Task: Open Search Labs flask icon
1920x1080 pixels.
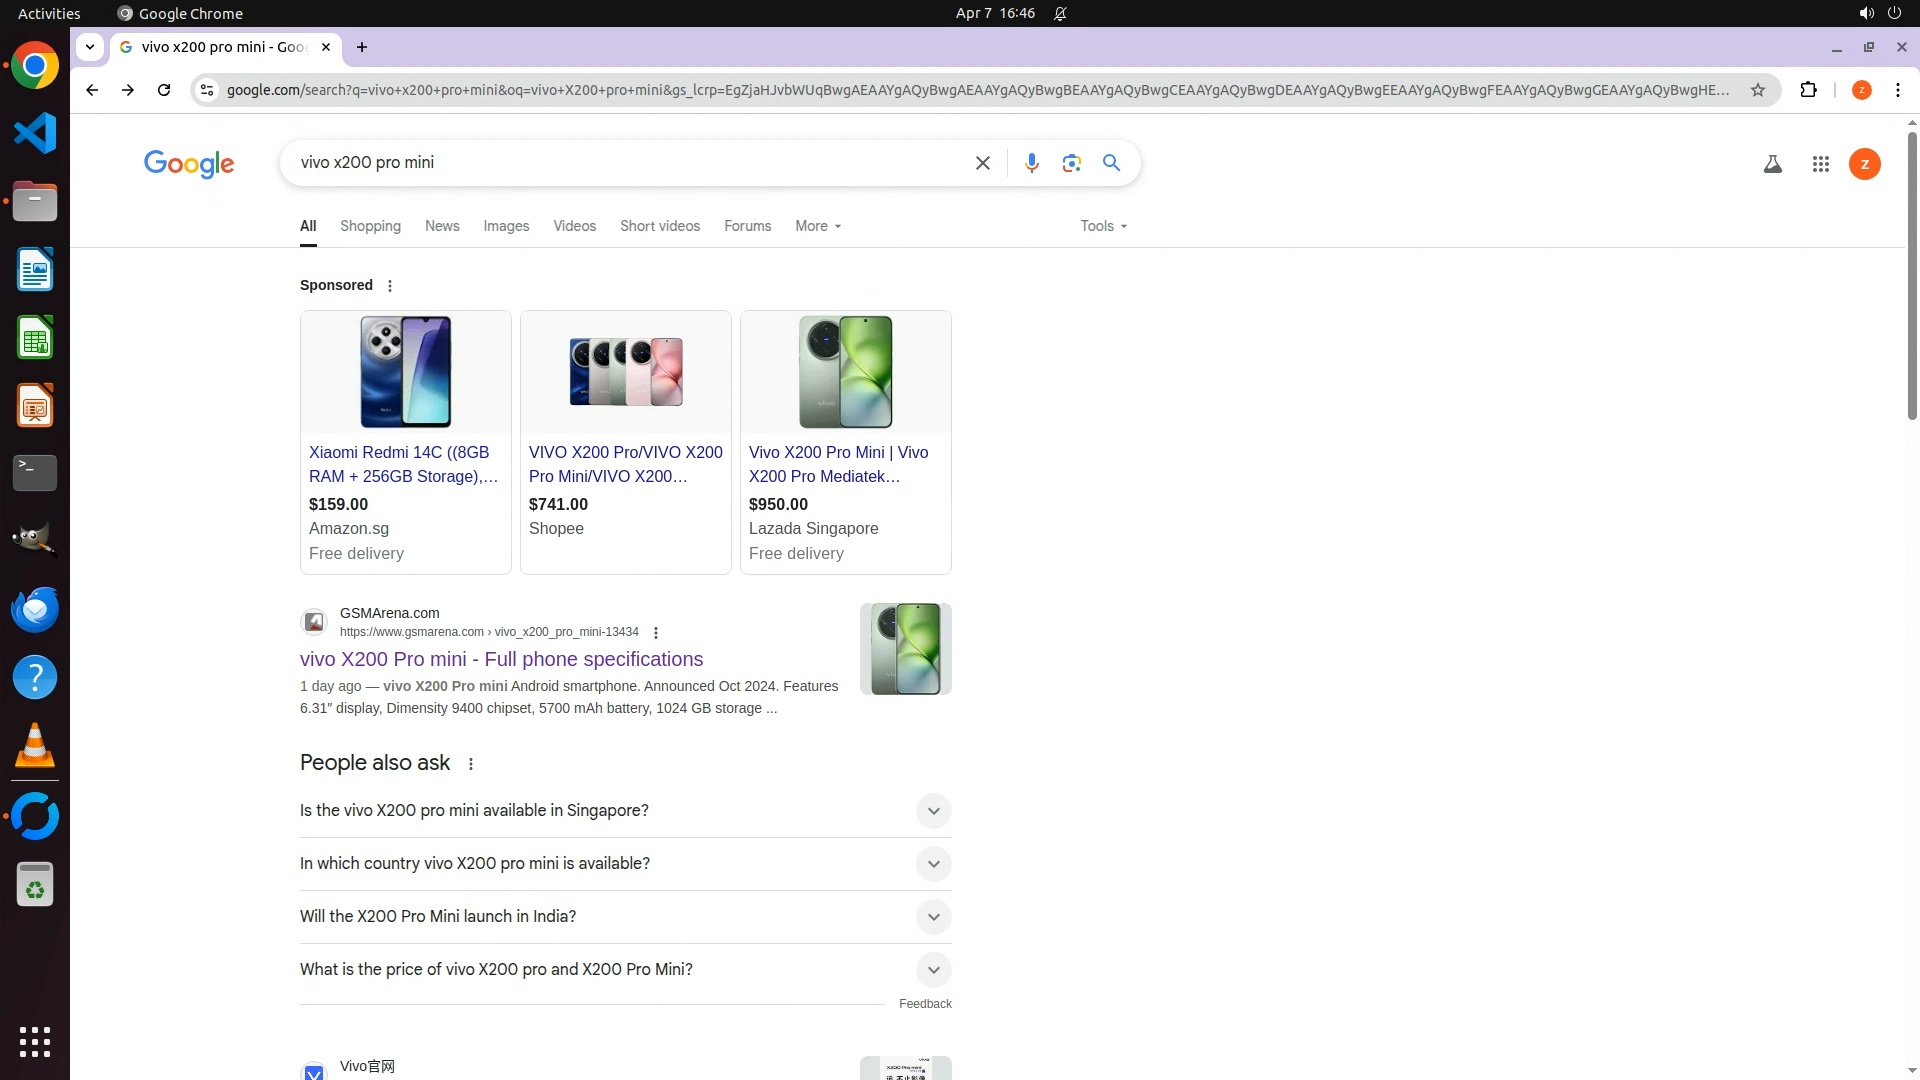Action: click(1772, 164)
